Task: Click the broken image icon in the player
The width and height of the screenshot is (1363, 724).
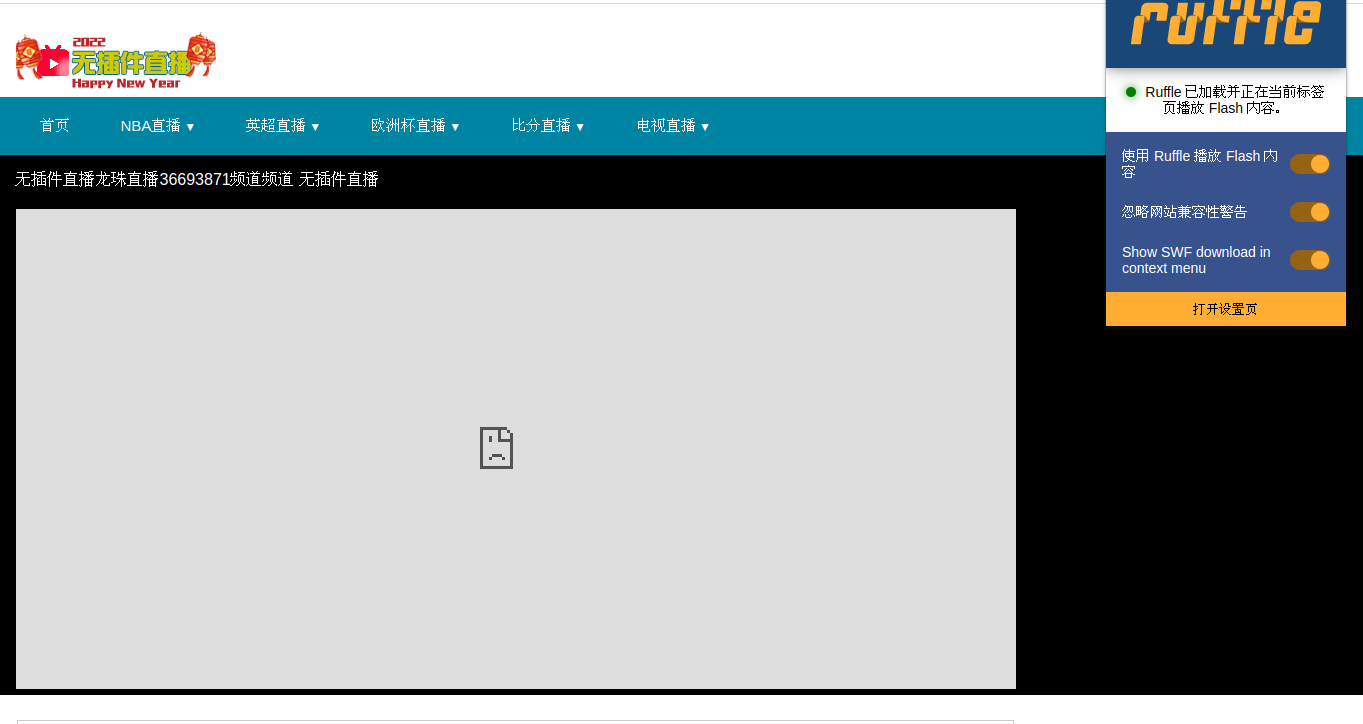Action: 497,448
